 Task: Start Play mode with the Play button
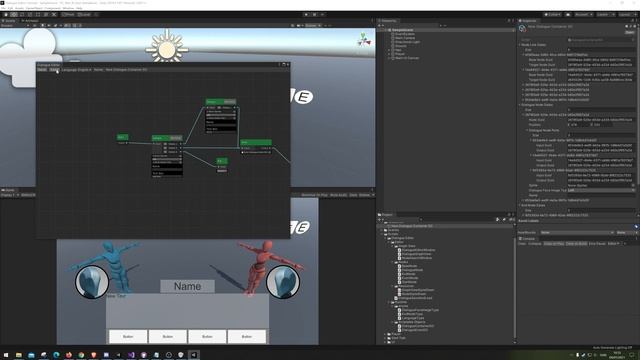(x=306, y=14)
